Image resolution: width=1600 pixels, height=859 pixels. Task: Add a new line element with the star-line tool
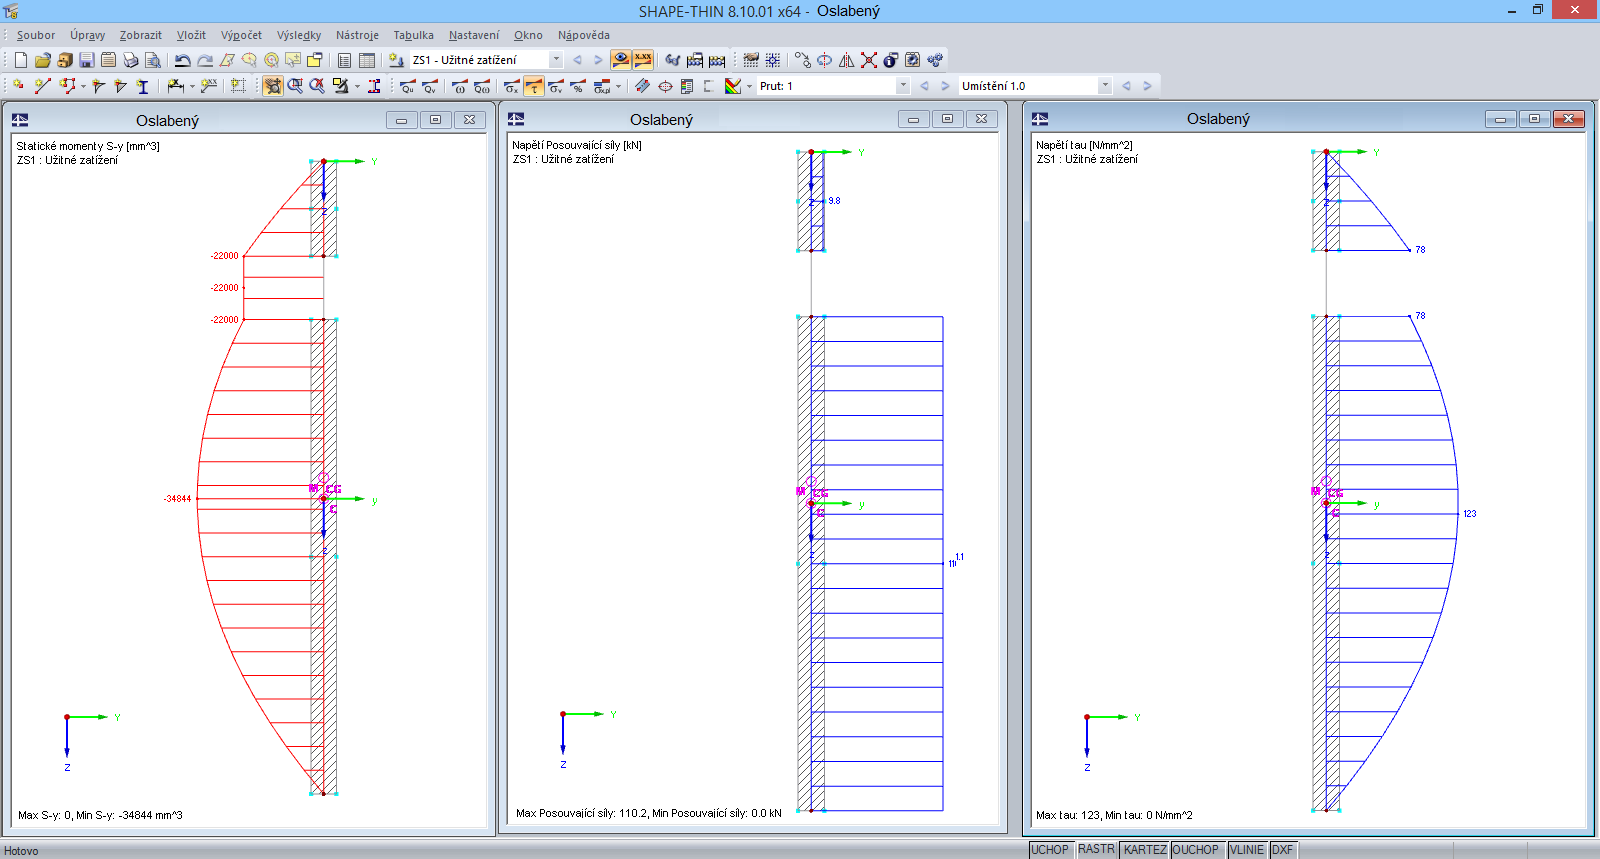pyautogui.click(x=42, y=86)
